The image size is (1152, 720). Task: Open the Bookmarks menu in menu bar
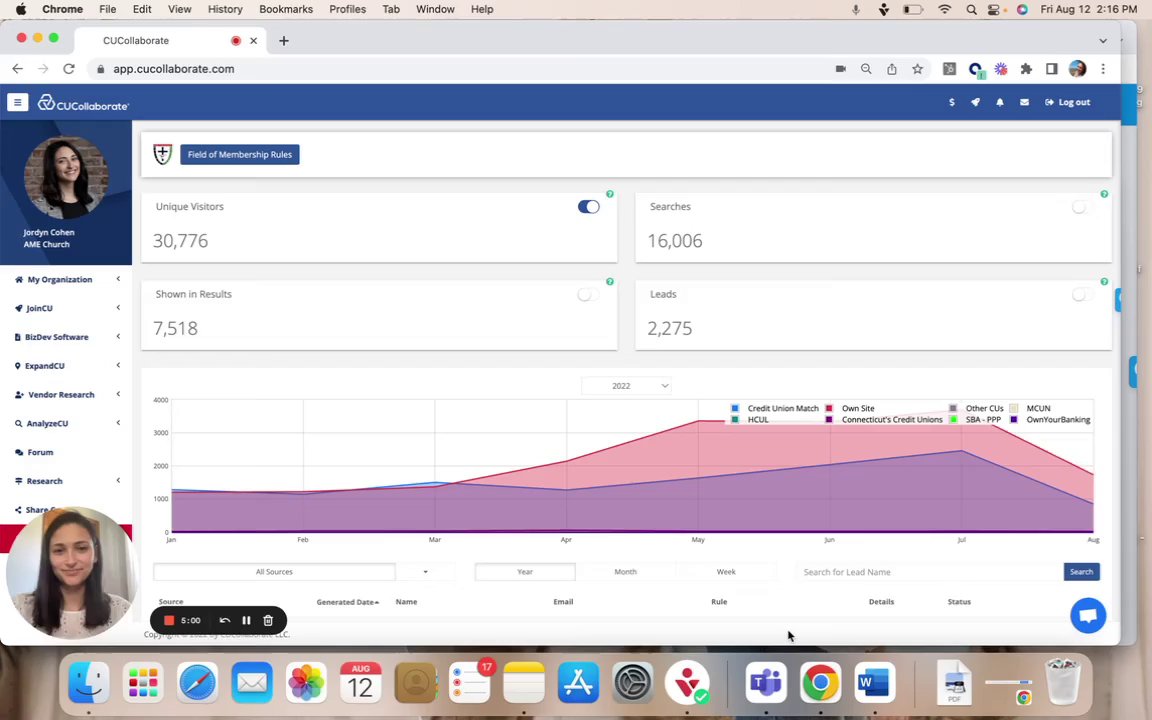point(286,9)
